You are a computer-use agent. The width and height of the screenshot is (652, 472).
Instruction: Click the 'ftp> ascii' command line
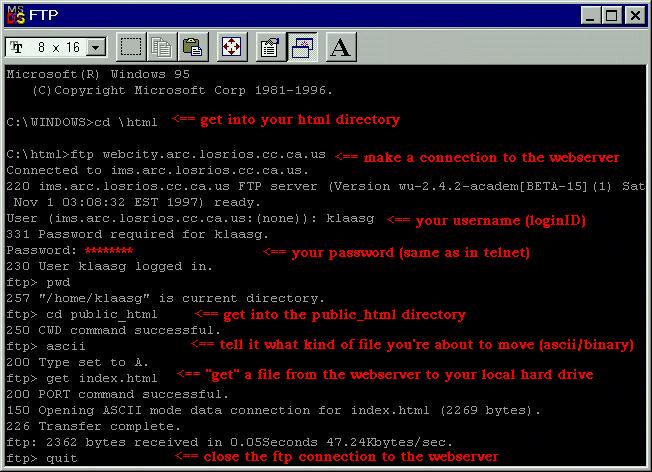(46, 346)
